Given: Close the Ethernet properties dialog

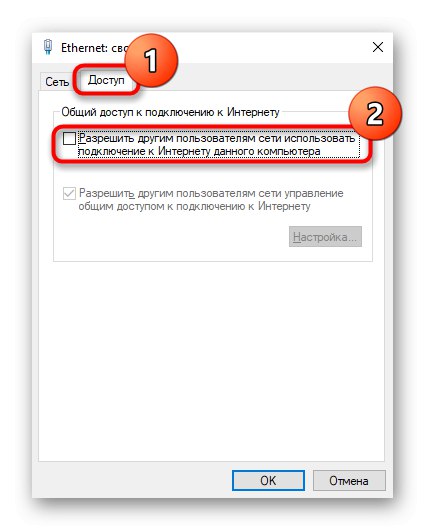Looking at the screenshot, I should pos(378,47).
